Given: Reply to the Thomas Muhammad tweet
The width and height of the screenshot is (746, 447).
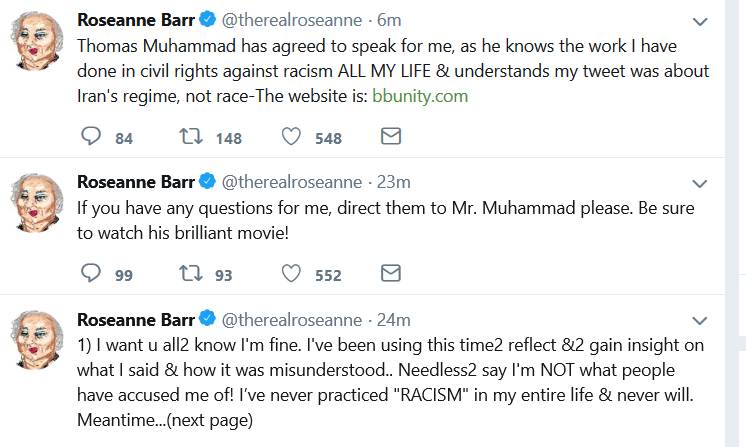Looking at the screenshot, I should 90,137.
